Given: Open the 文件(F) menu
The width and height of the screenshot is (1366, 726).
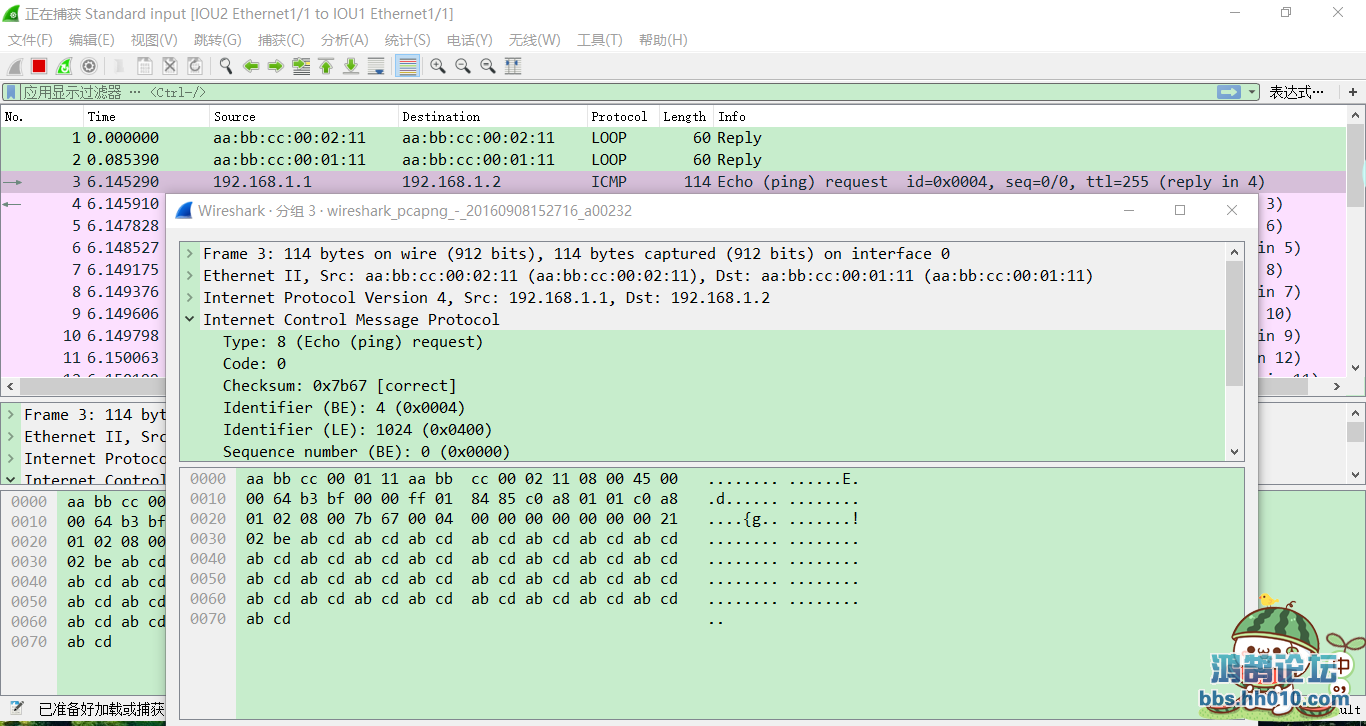Looking at the screenshot, I should 30,40.
